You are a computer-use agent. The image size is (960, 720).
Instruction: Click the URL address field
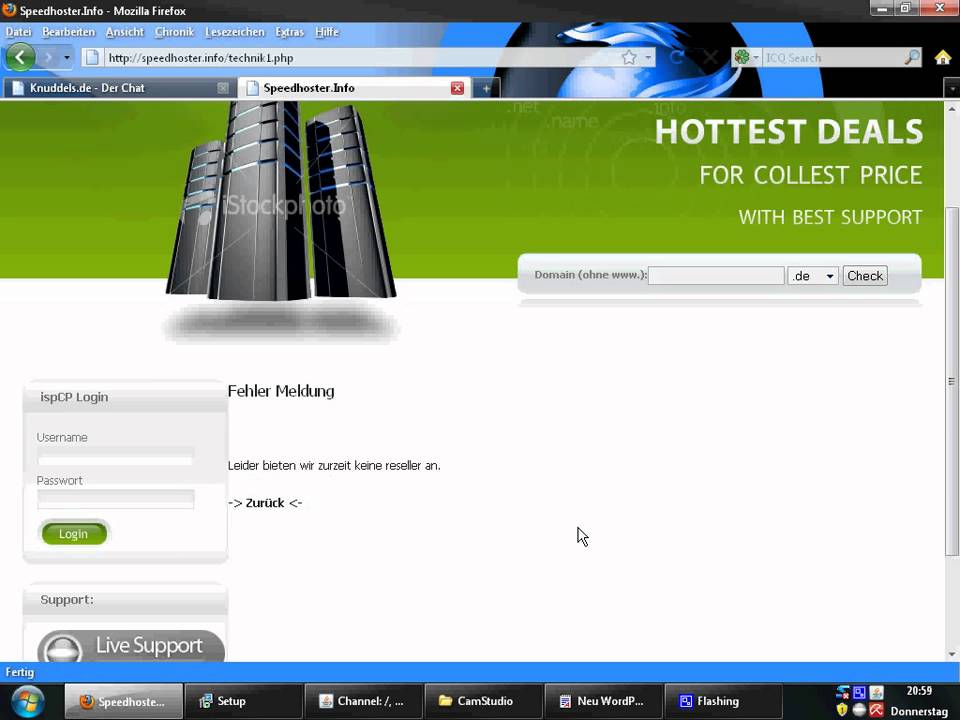point(360,58)
